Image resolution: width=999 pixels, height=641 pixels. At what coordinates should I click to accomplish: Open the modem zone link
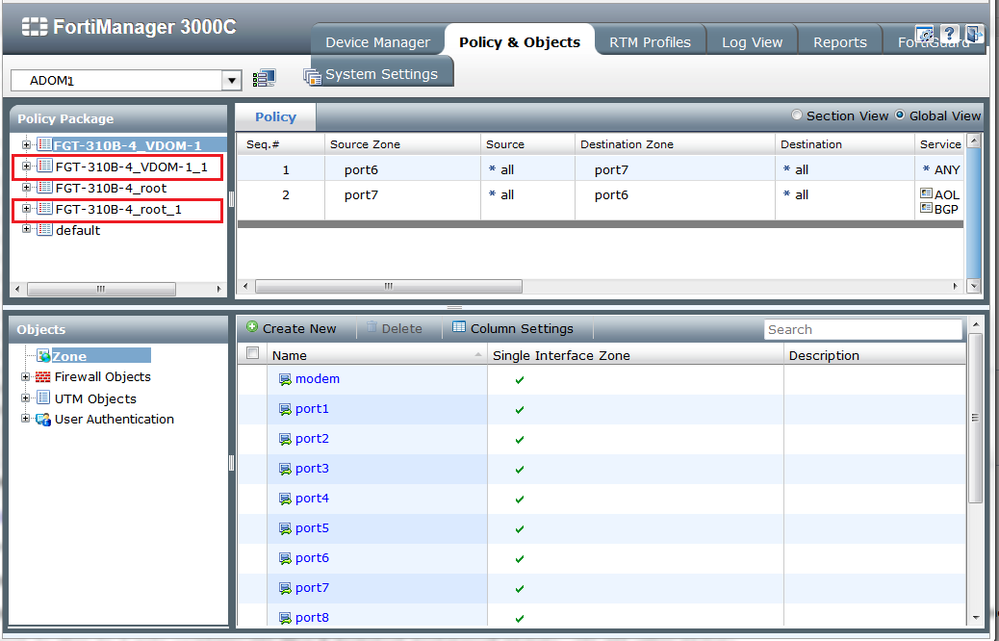pos(317,379)
